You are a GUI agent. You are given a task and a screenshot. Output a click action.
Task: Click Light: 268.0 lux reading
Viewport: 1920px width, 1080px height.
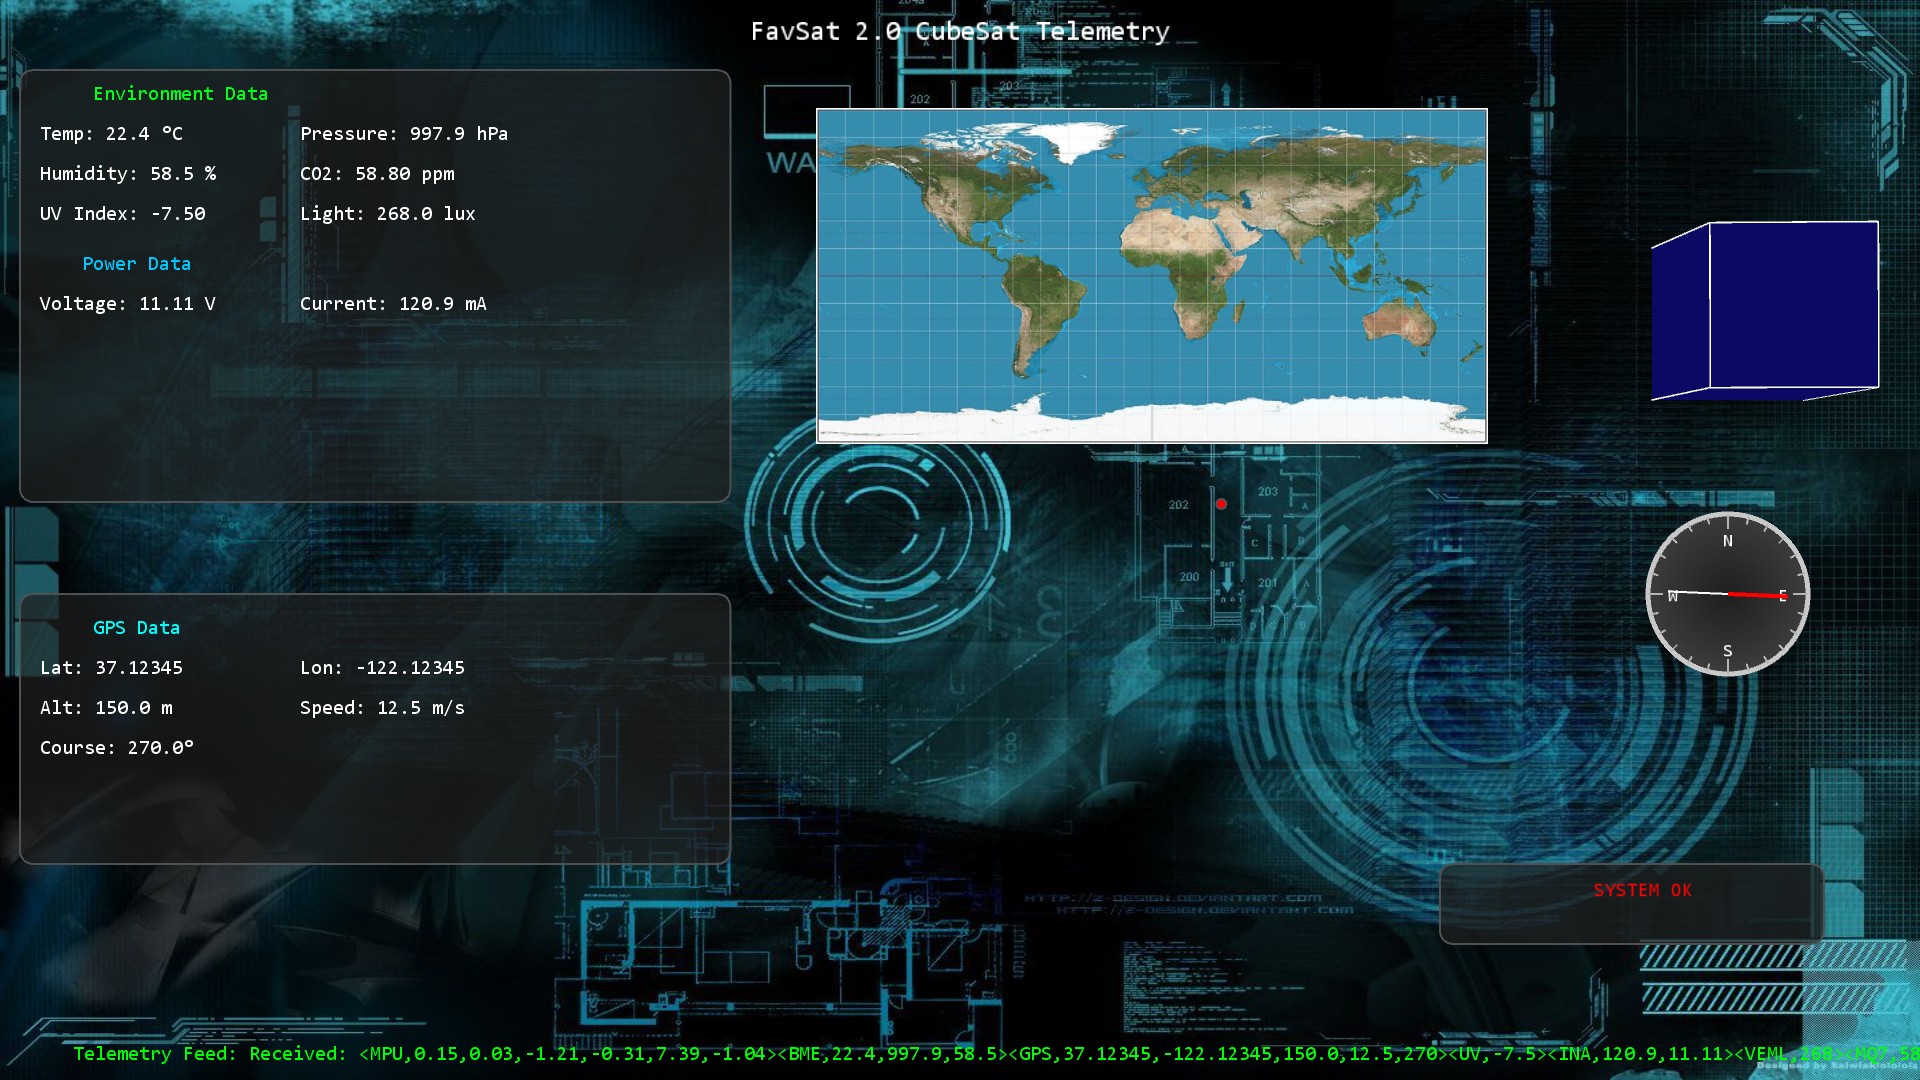[388, 214]
